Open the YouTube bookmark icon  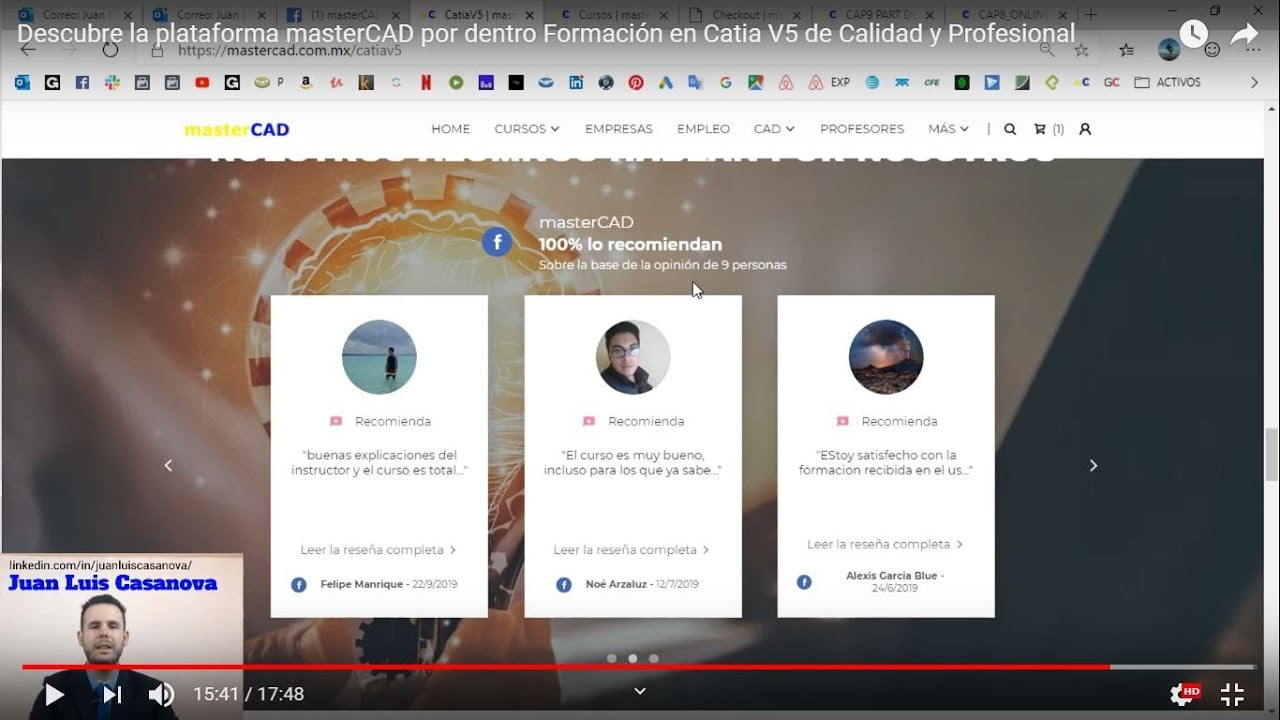tap(202, 83)
